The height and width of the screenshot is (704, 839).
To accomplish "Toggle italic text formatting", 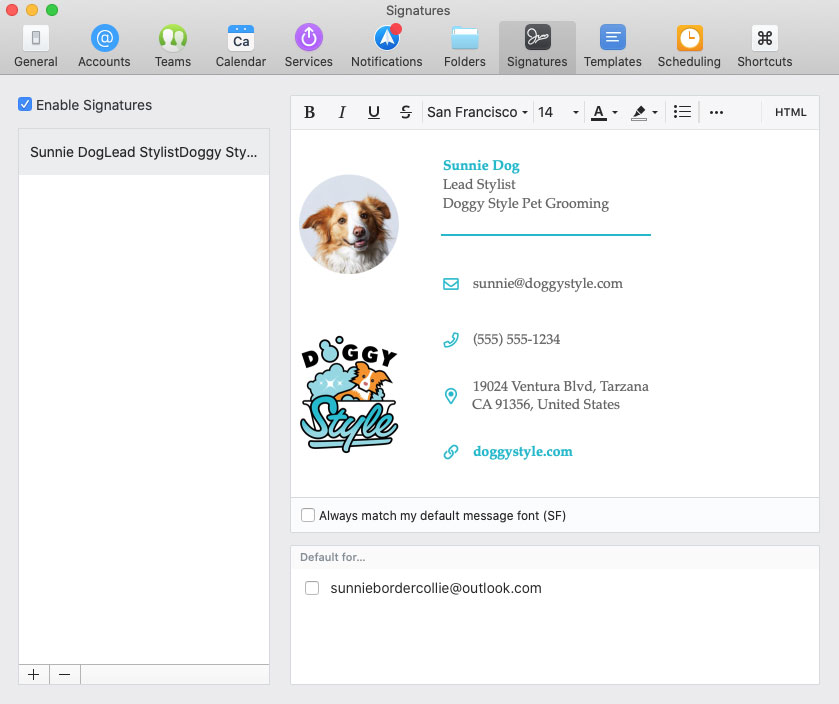I will [342, 112].
